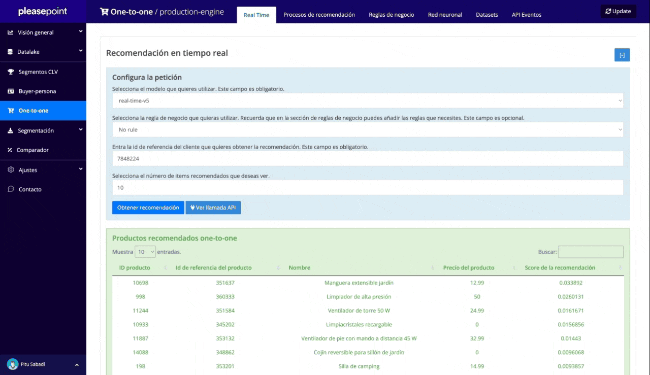Screen dimensions: 650x375
Task: Click the Ajustes gear icon
Action: (x=11, y=170)
